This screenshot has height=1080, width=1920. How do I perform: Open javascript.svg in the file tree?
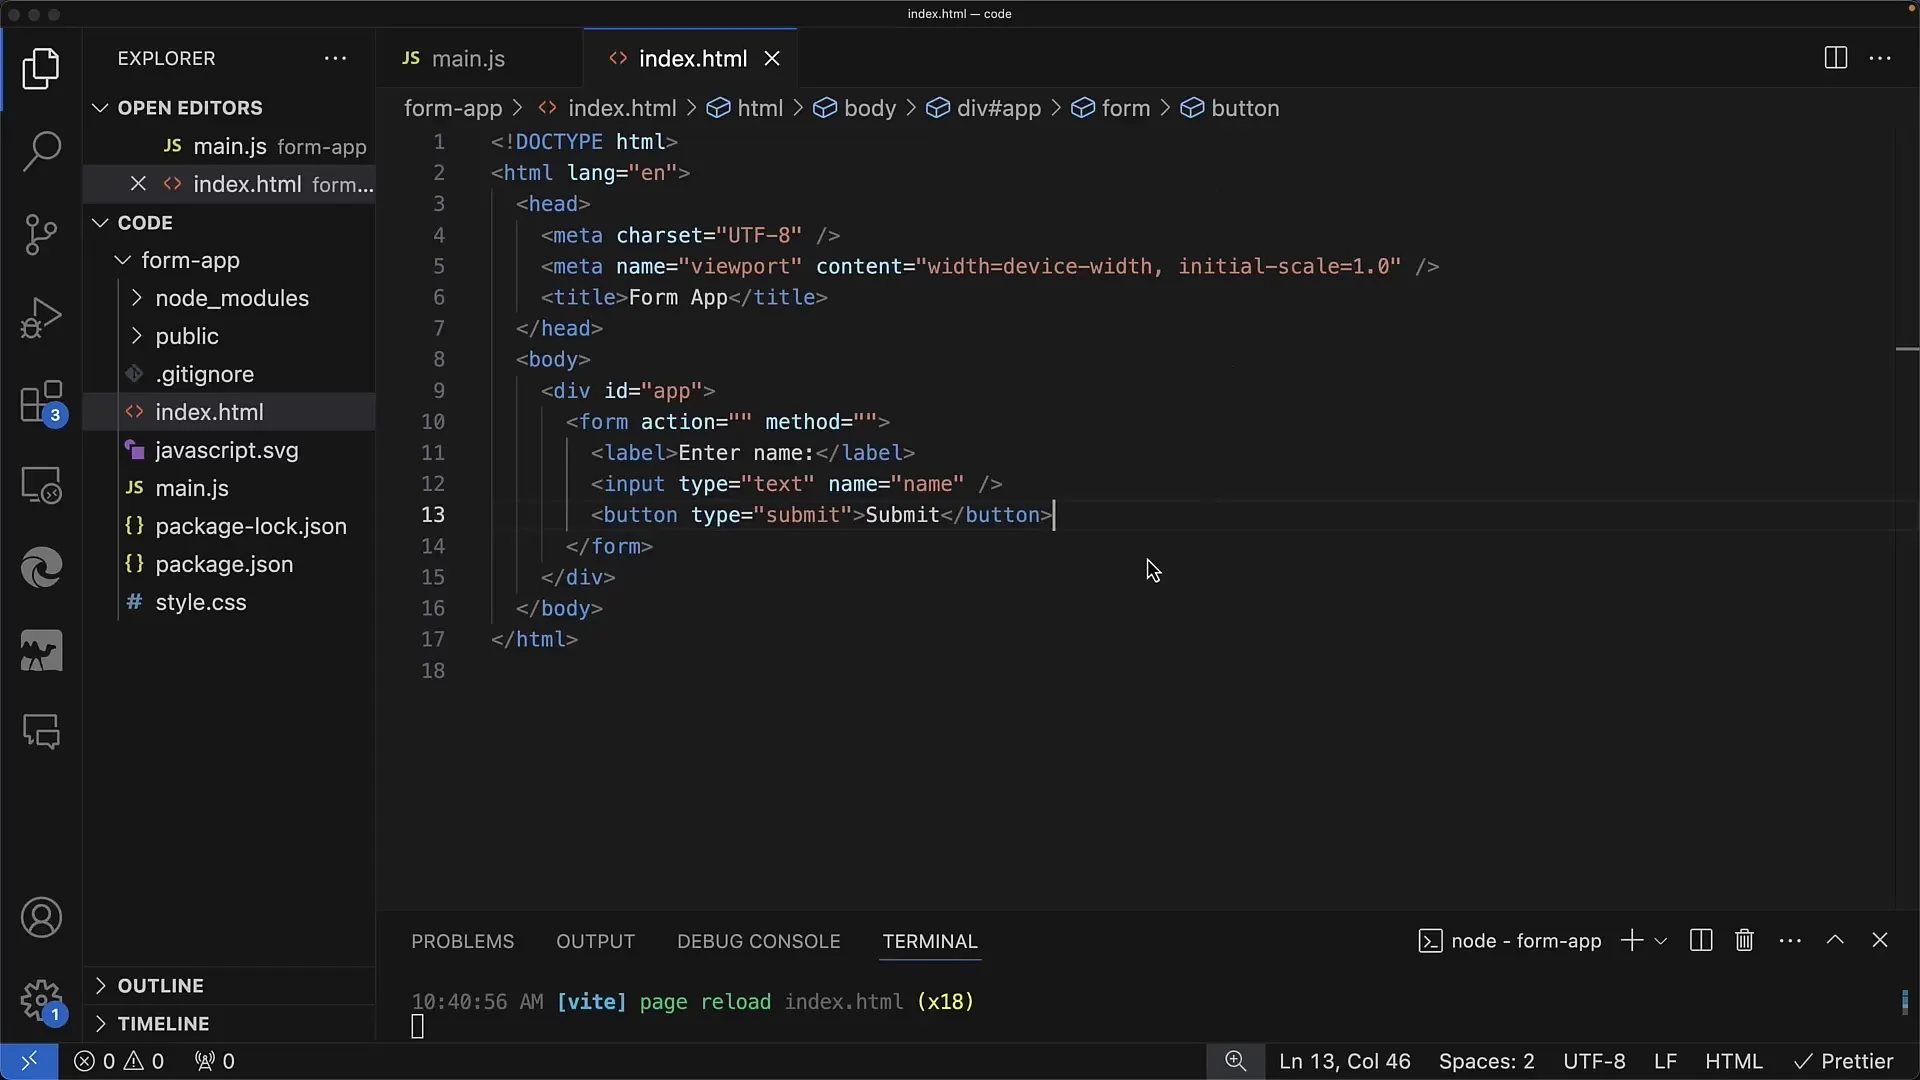[x=230, y=450]
